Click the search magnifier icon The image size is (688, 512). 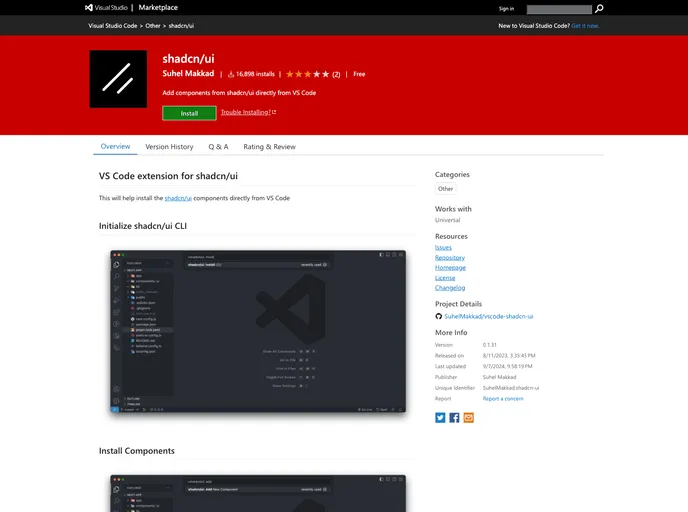[599, 8]
